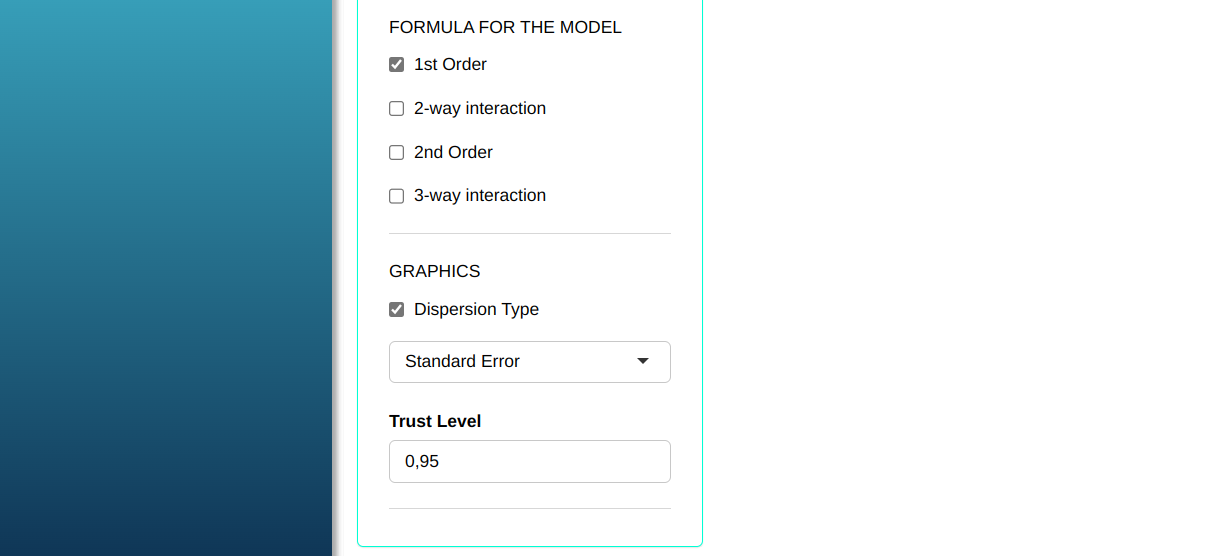Click the "2-way interaction" label text
The height and width of the screenshot is (556, 1210).
[x=480, y=109]
